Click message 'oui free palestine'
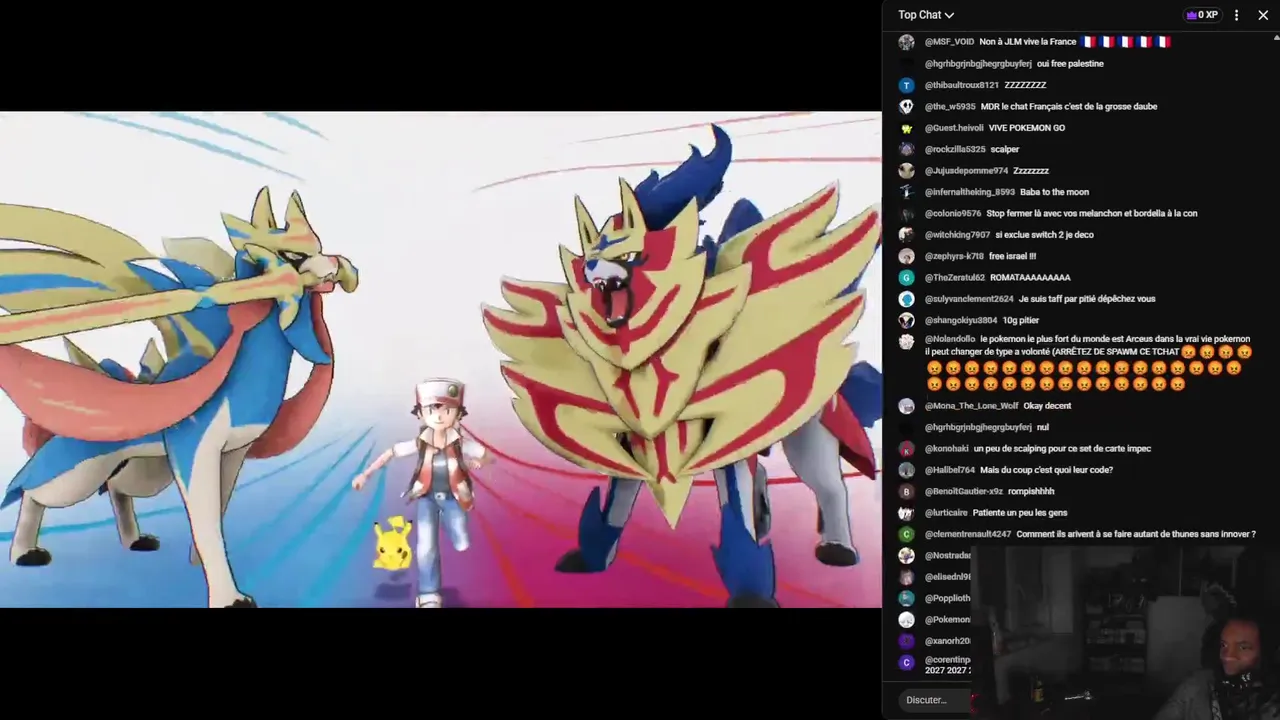Viewport: 1280px width, 720px height. point(1070,64)
